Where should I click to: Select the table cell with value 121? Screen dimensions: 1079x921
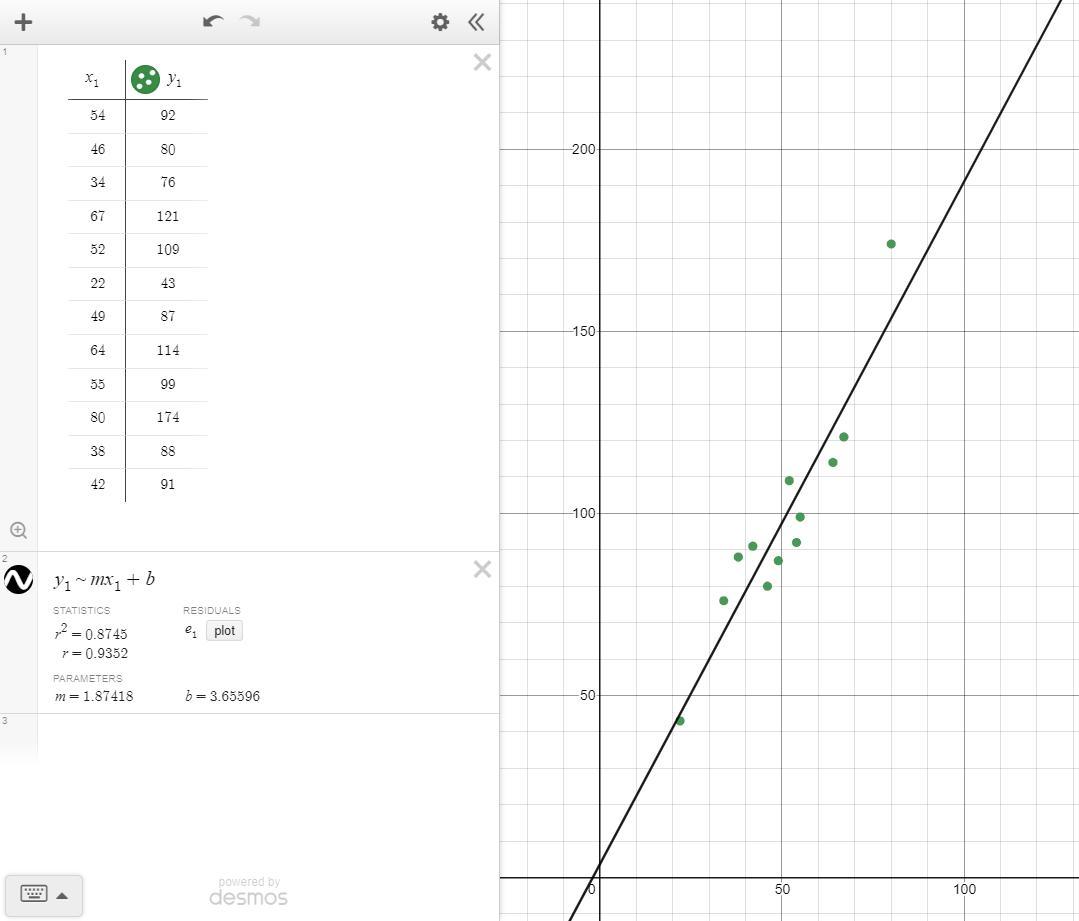pyautogui.click(x=167, y=216)
